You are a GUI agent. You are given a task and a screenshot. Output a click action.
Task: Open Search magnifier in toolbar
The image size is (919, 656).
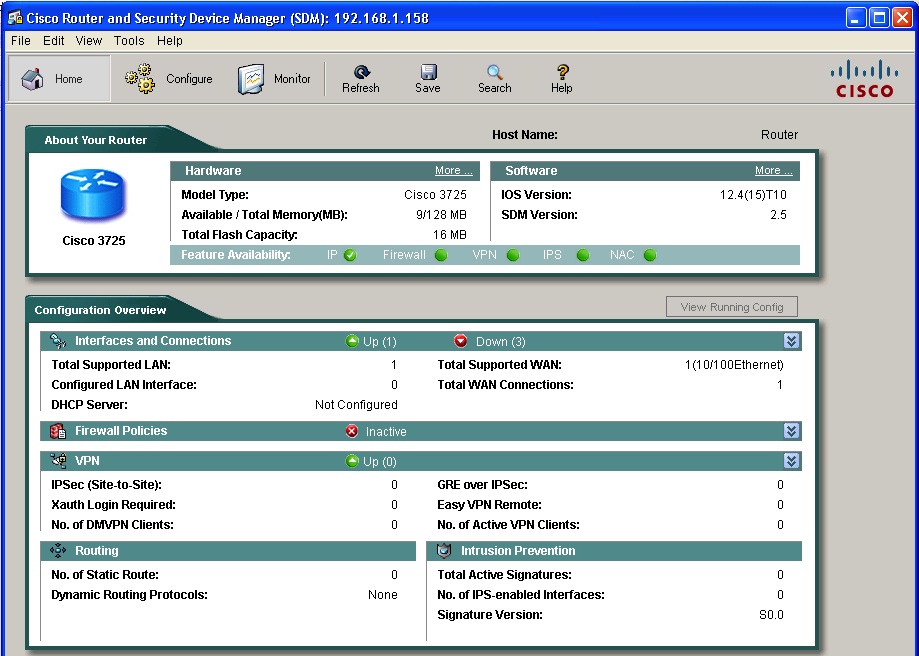click(494, 72)
